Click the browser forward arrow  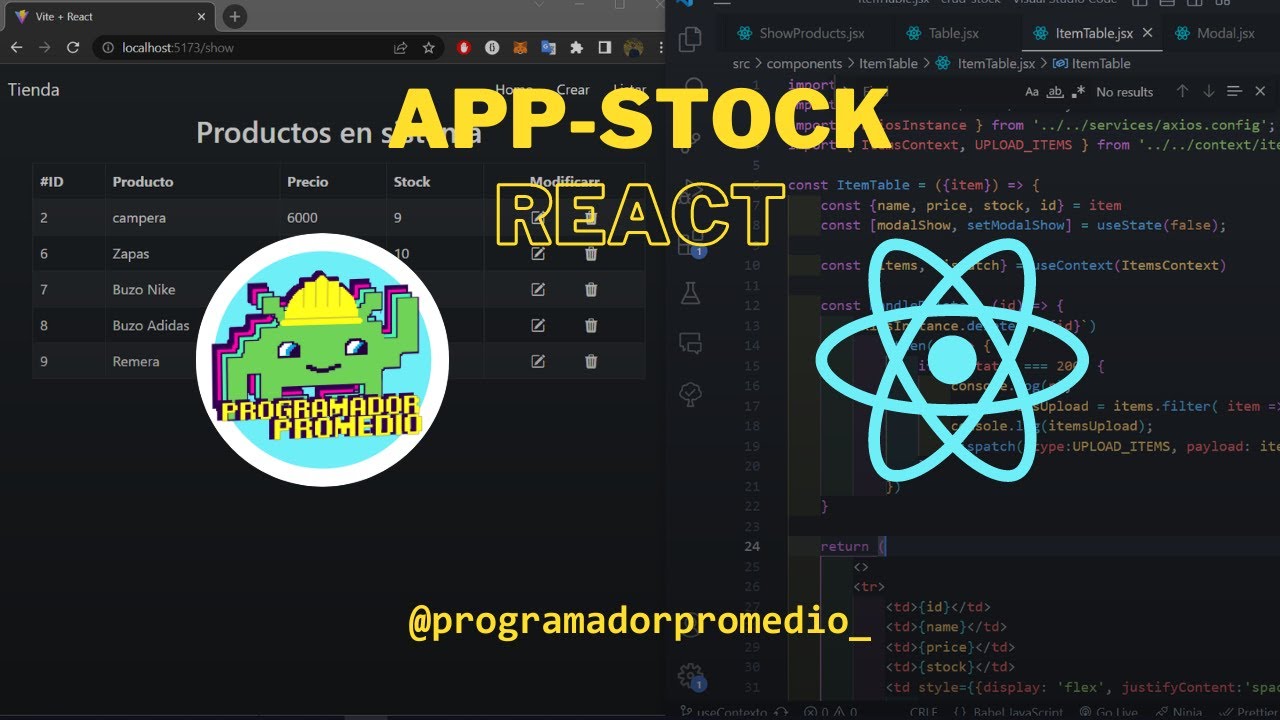(x=44, y=47)
